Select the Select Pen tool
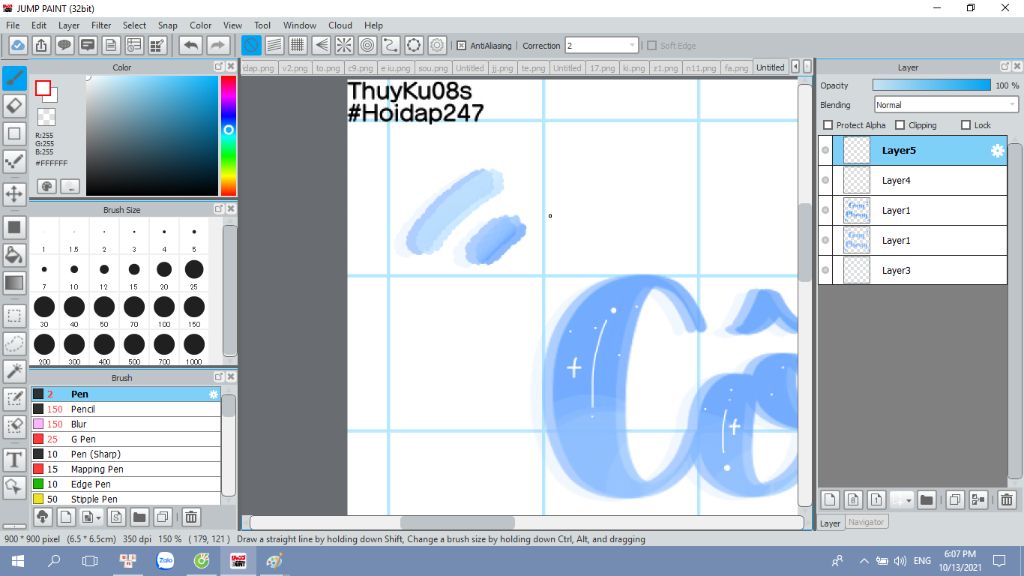 click(14, 399)
